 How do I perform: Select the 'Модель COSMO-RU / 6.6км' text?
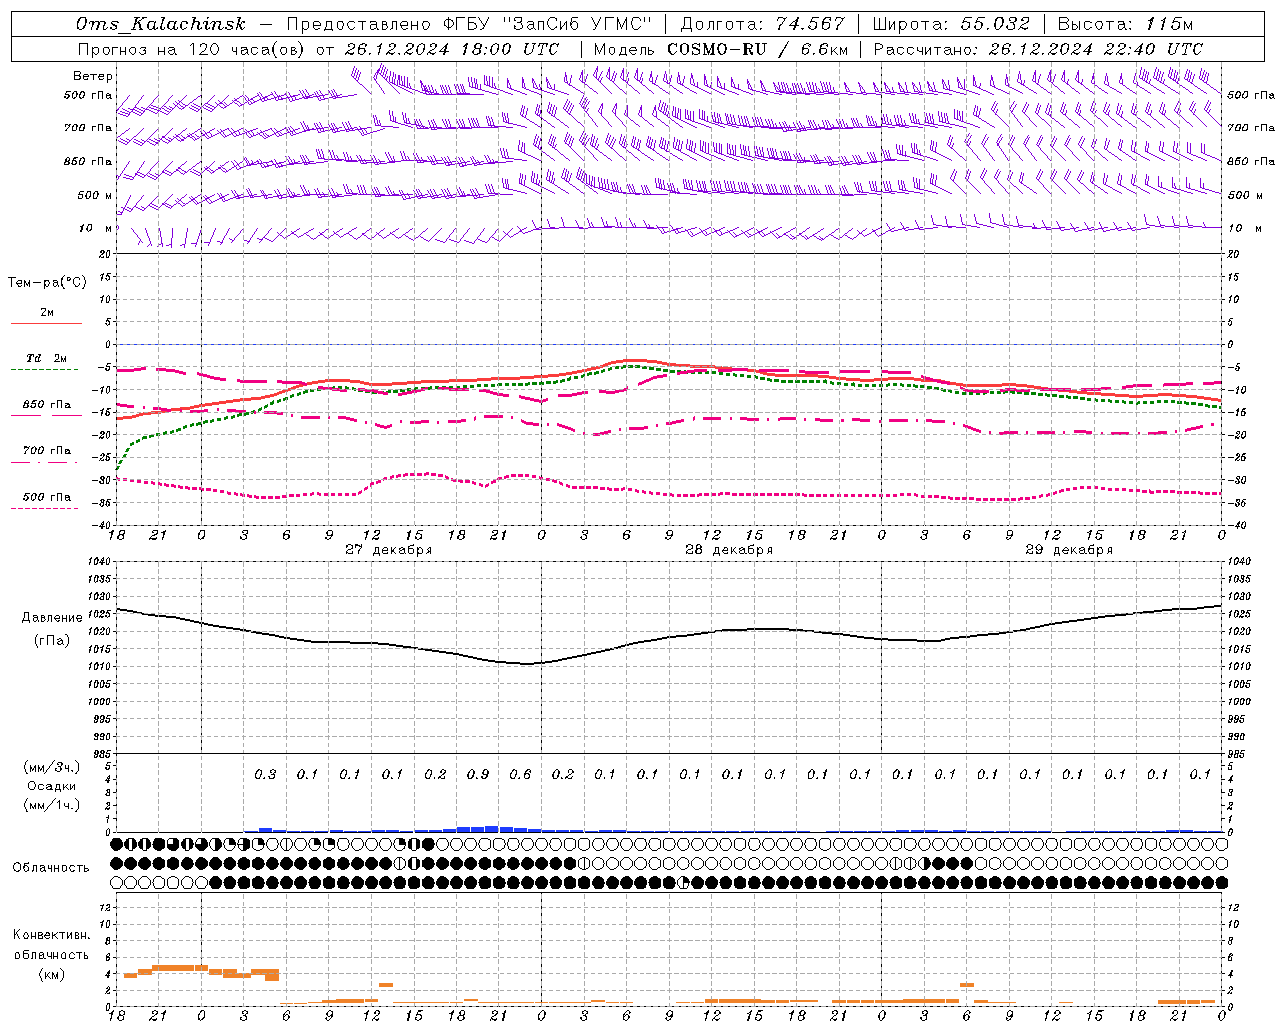point(721,49)
